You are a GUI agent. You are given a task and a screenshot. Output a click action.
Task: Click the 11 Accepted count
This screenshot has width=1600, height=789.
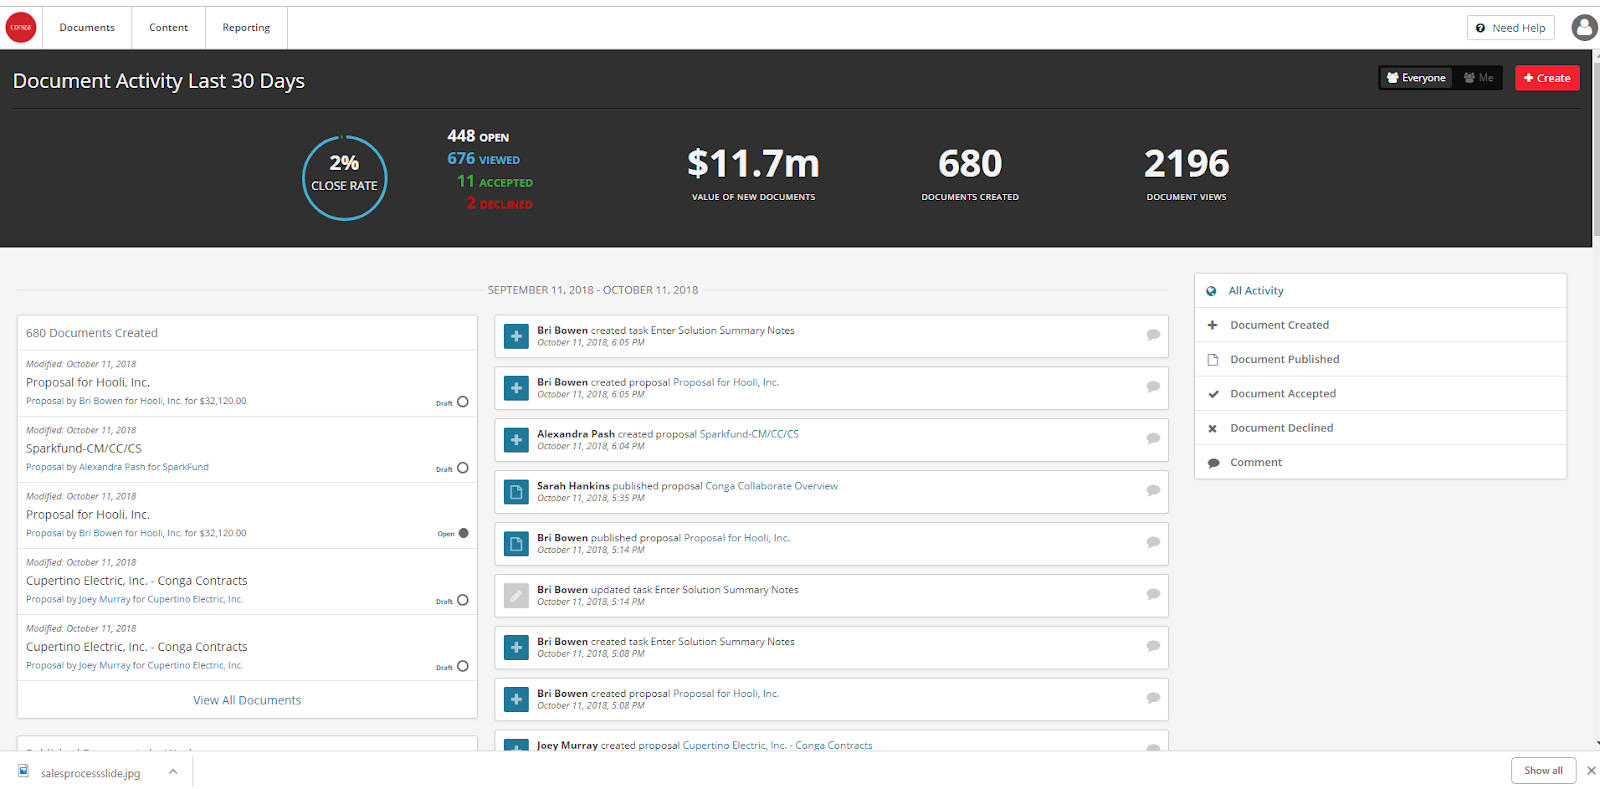coord(495,182)
